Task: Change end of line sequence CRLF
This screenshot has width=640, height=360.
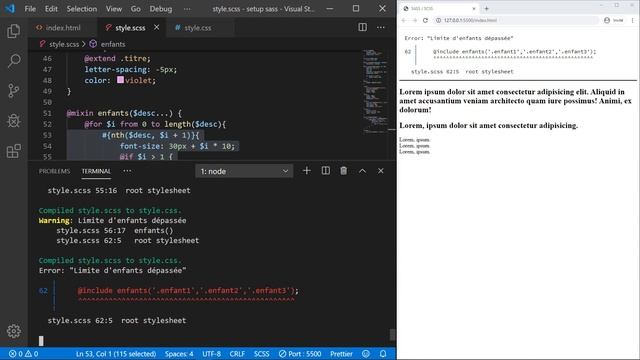Action: click(237, 354)
